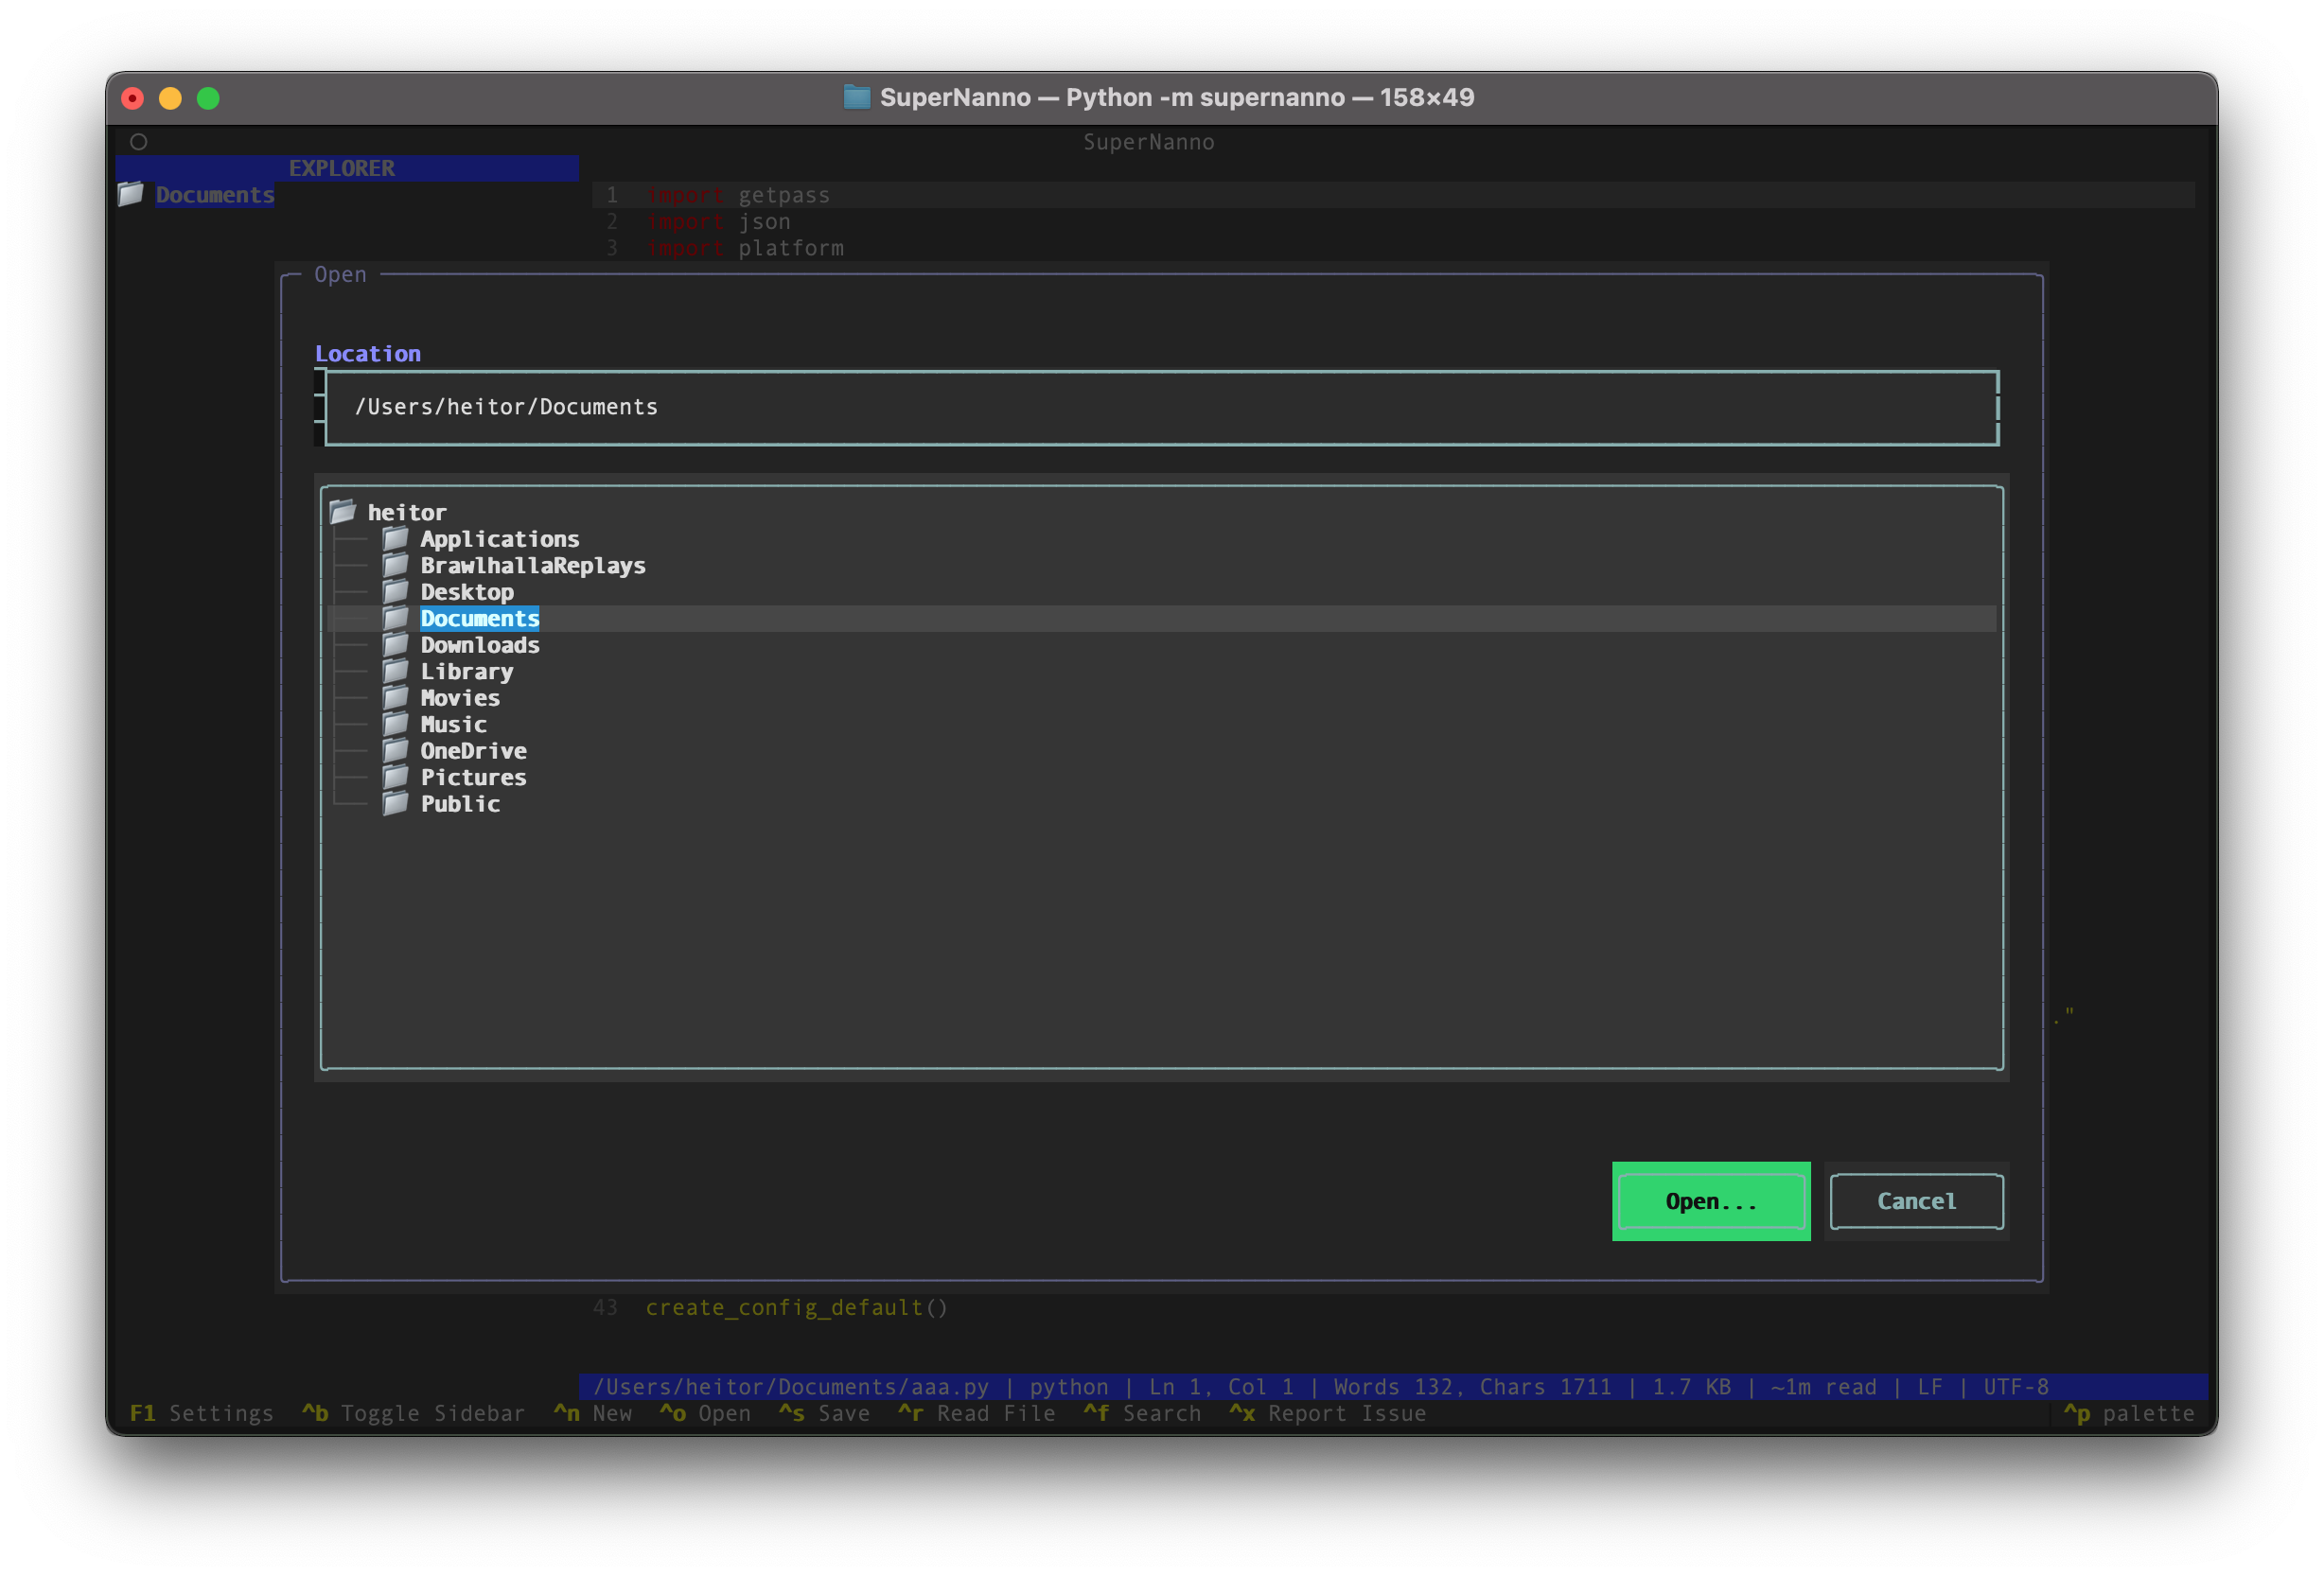Screen dimensions: 2324x1576
Task: Click the Documents folder icon in dialog tree
Action: coord(396,618)
